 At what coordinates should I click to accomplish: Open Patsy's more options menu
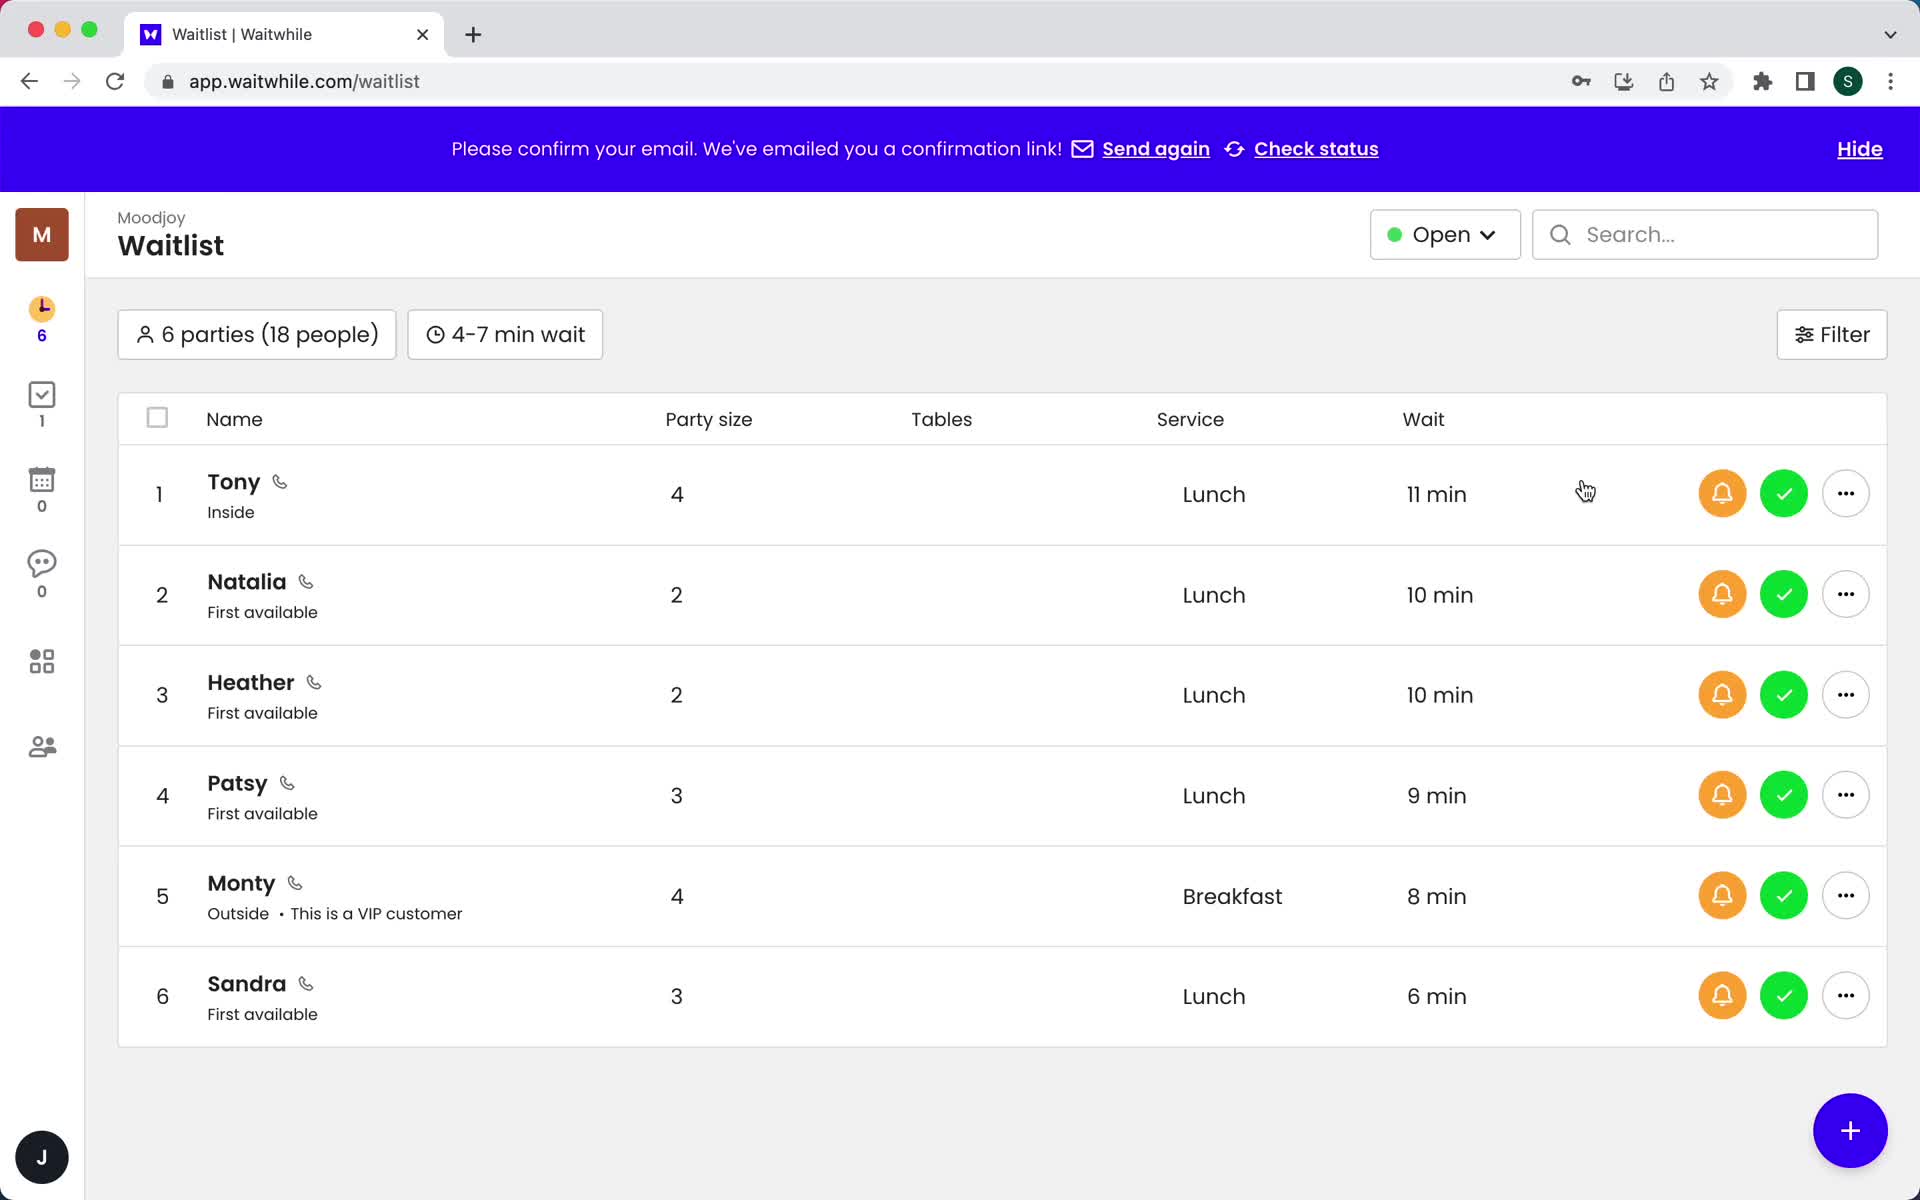(1846, 795)
